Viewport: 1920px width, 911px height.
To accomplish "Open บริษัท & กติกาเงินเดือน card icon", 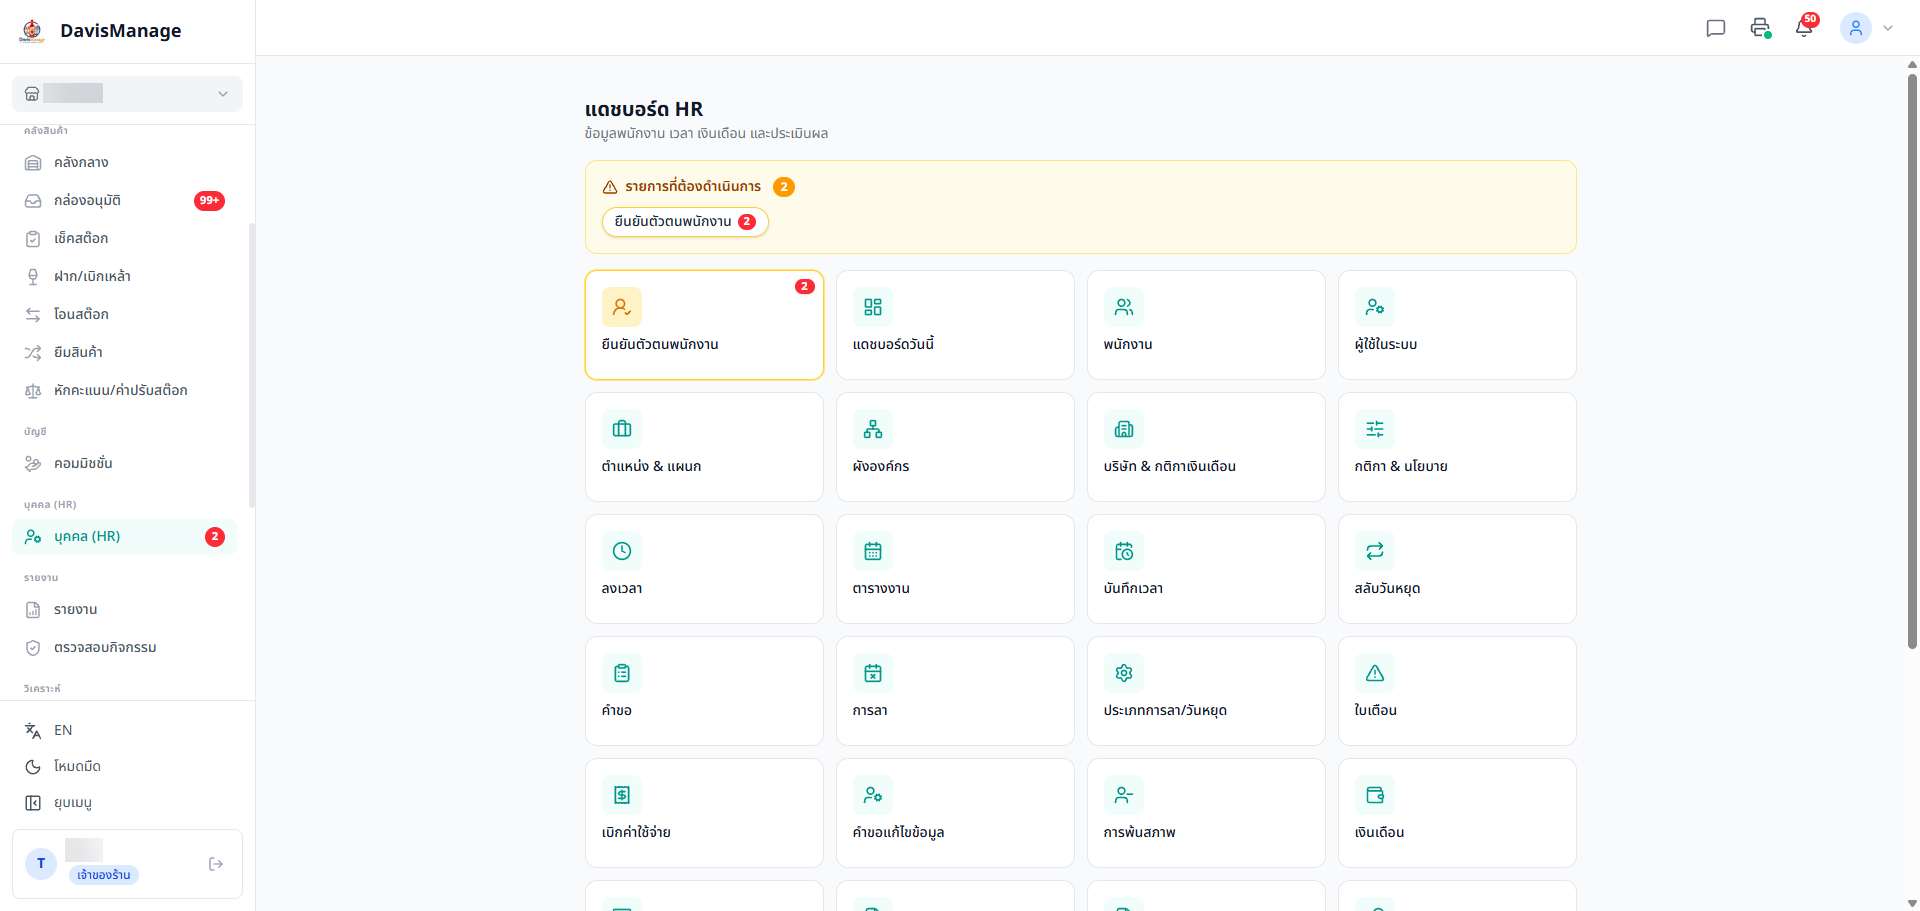I will 1124,429.
